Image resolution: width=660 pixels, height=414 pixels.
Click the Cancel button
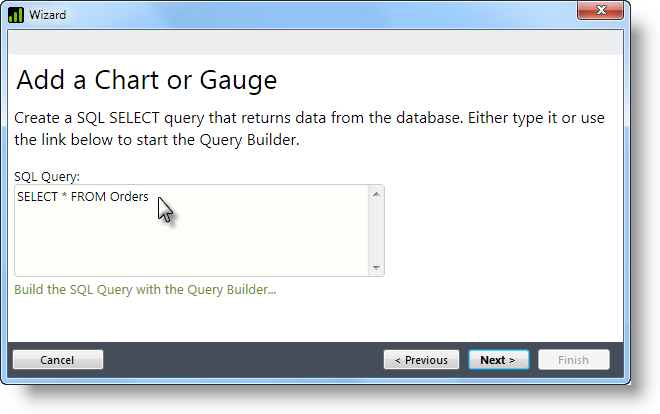(58, 360)
